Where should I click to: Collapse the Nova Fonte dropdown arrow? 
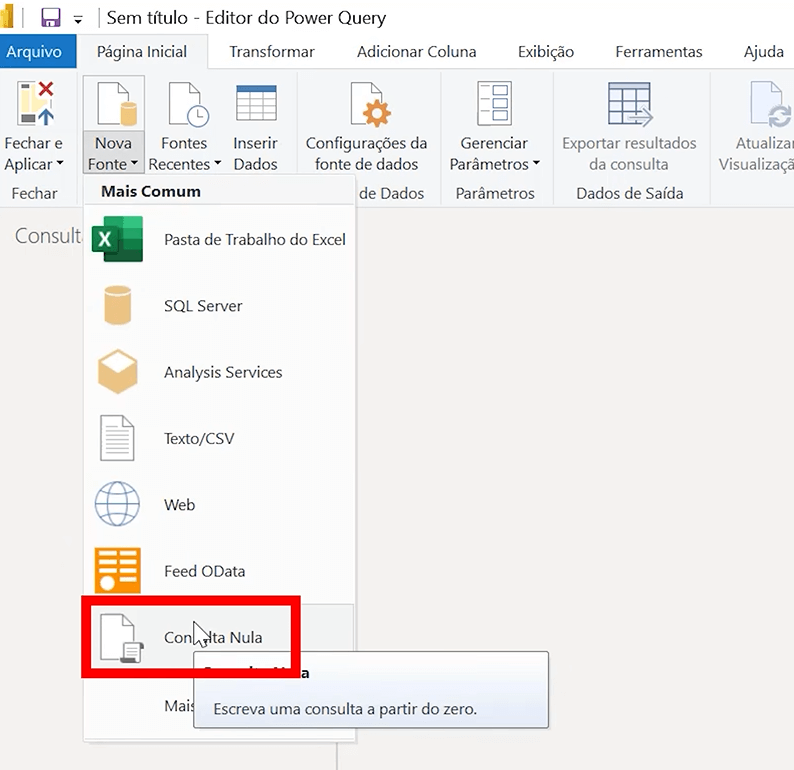pos(134,163)
